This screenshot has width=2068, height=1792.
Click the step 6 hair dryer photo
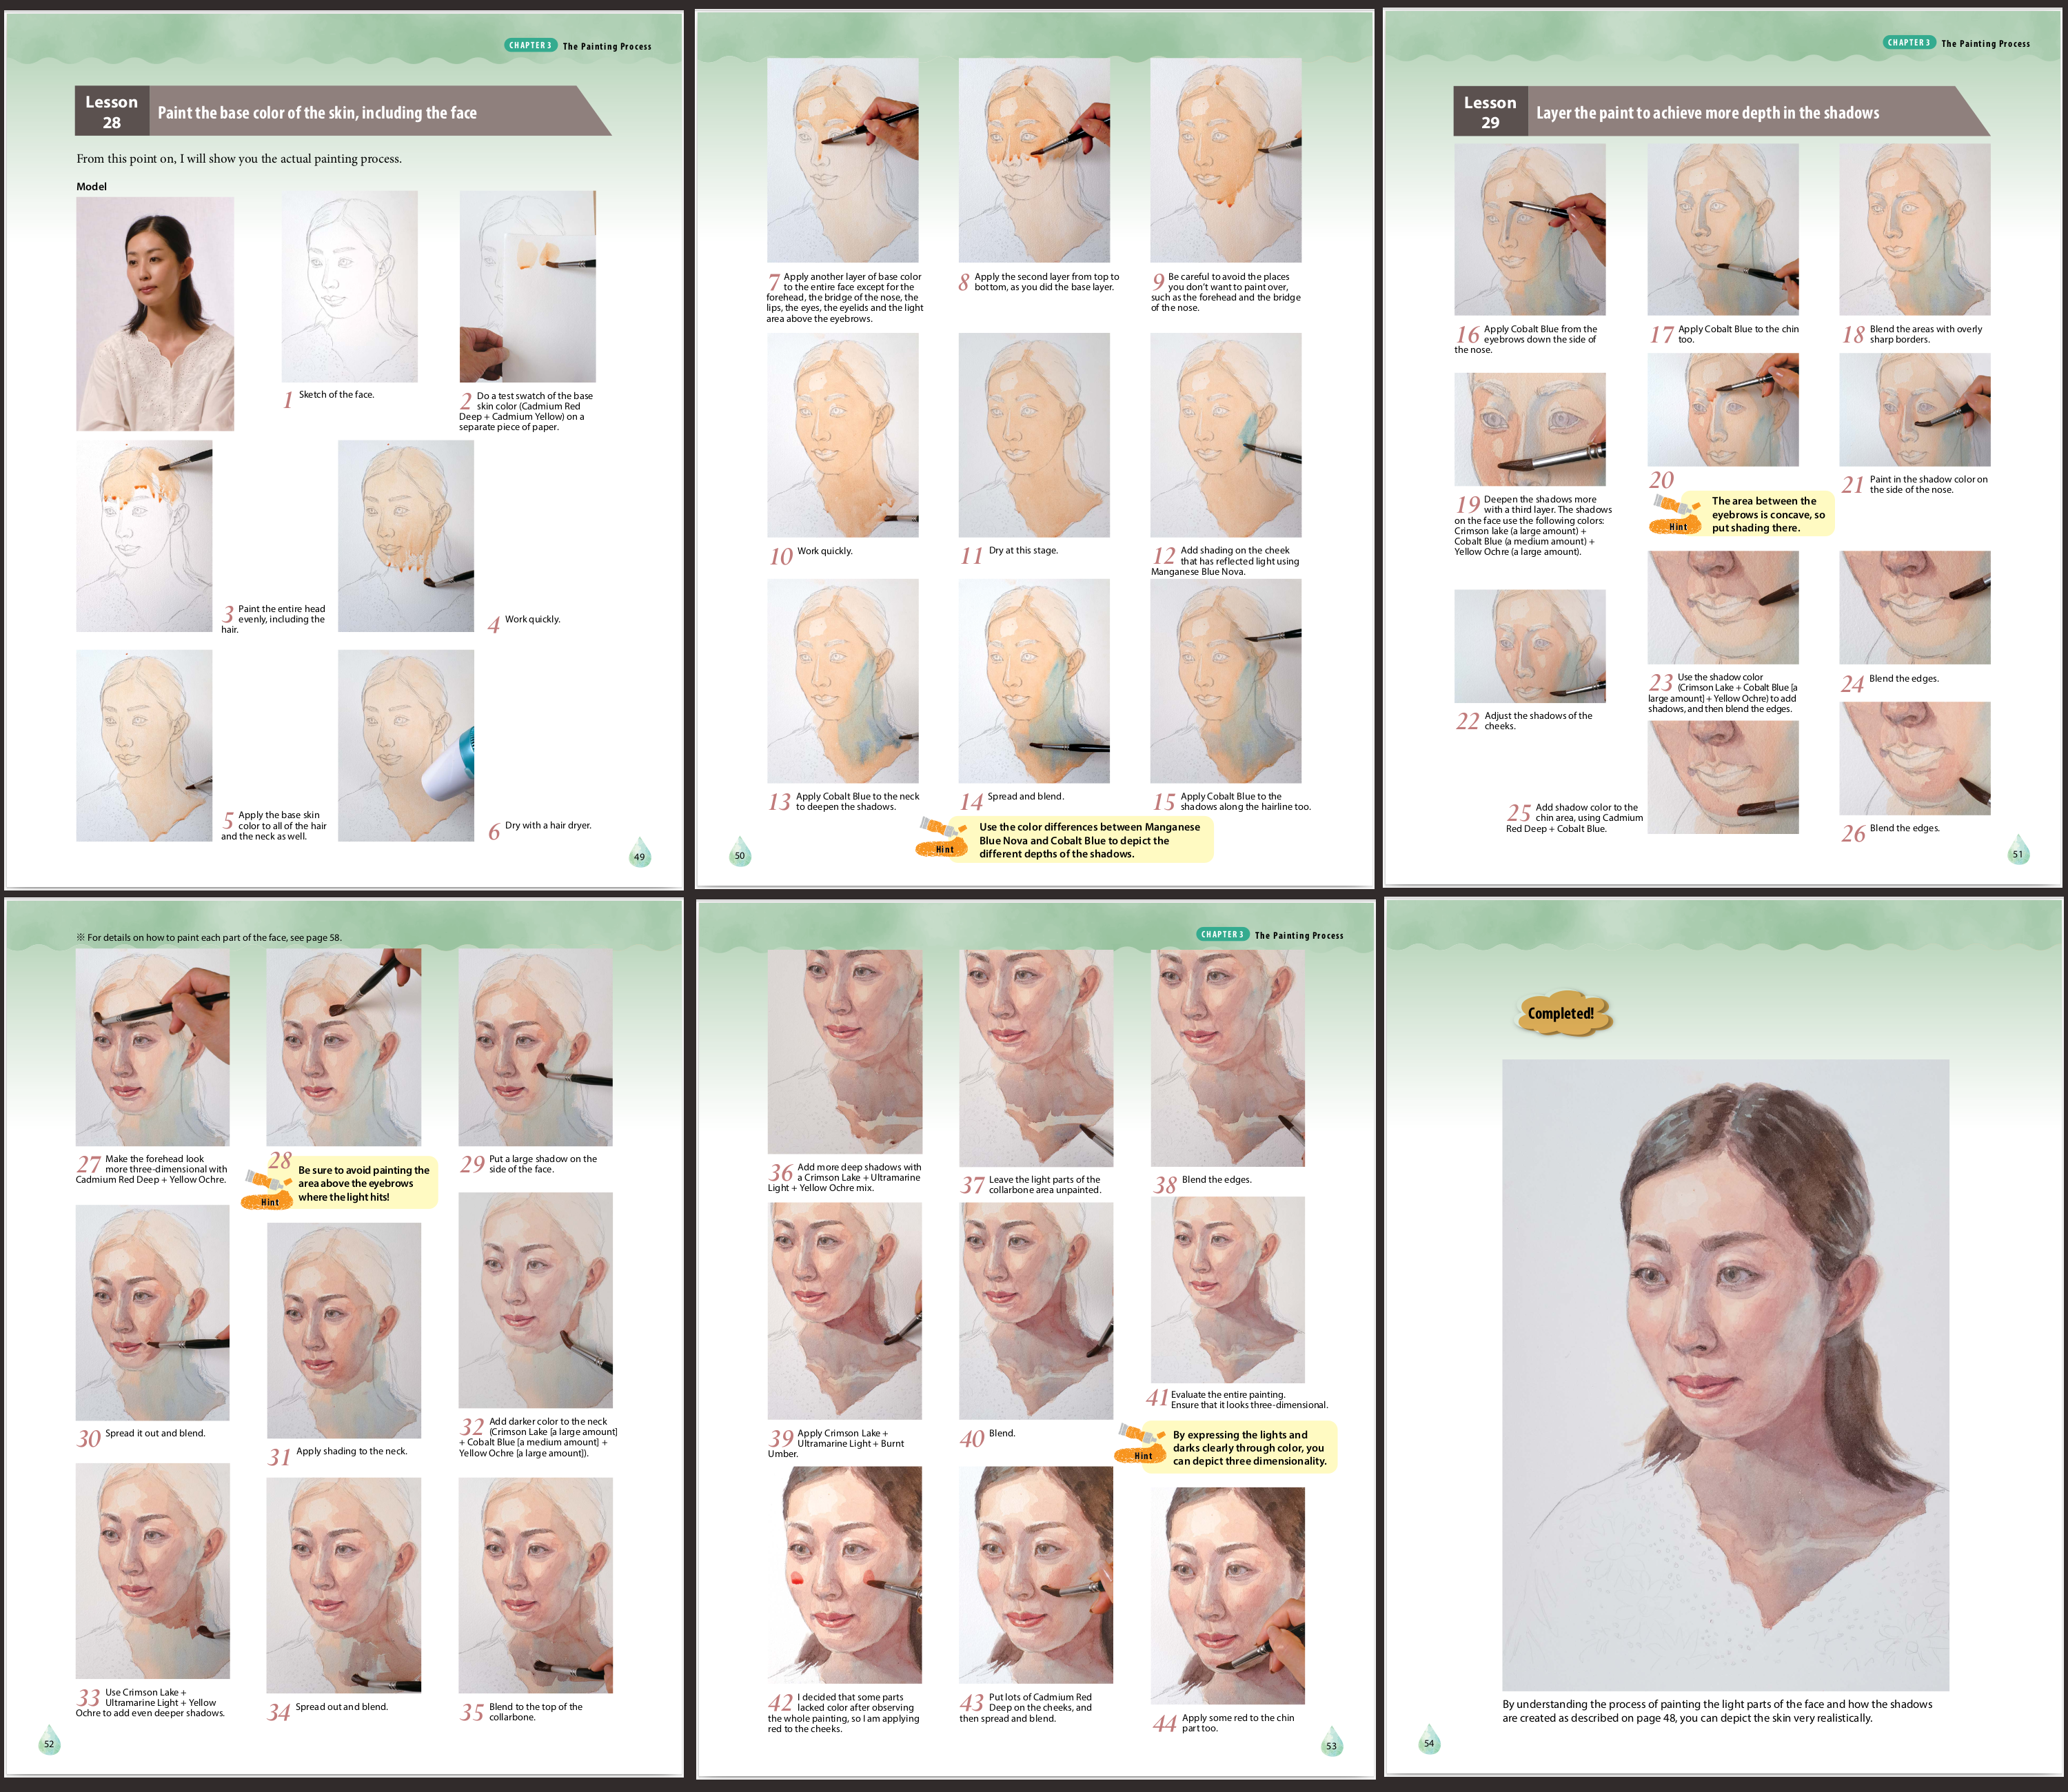coord(406,745)
